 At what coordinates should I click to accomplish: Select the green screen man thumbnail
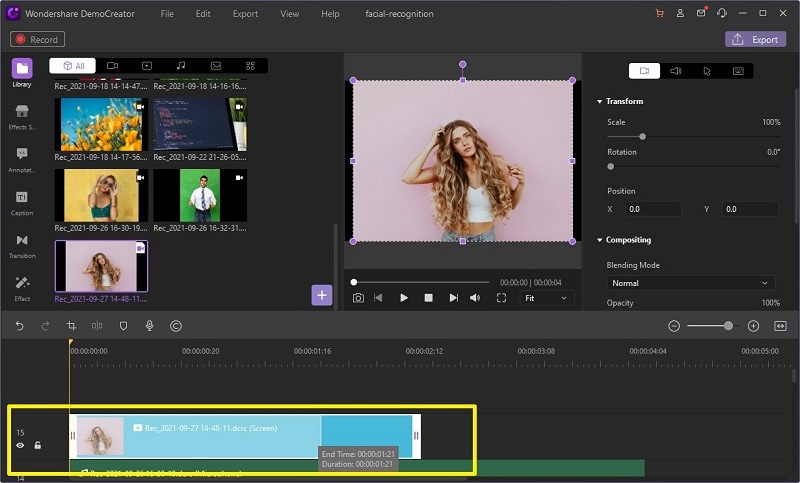click(x=199, y=194)
